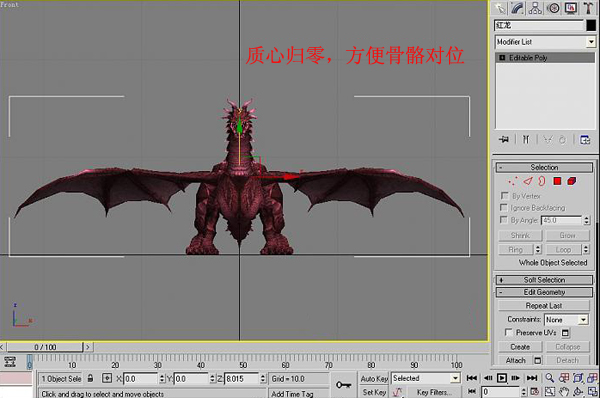Image resolution: width=600 pixels, height=398 pixels.
Task: Select Polygon sub-object level
Action: point(557,181)
